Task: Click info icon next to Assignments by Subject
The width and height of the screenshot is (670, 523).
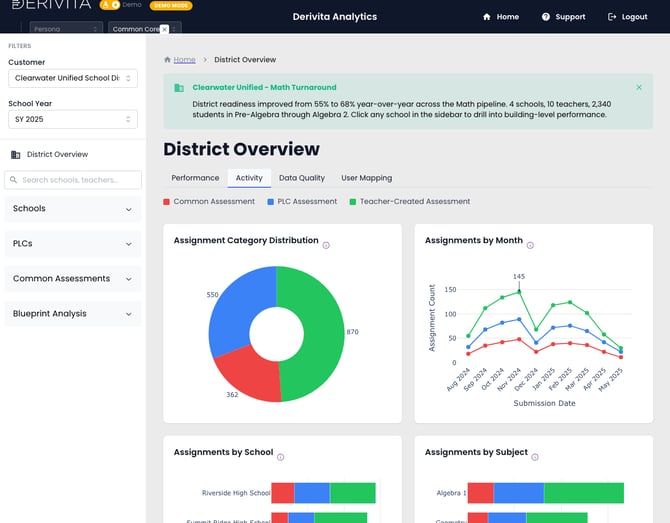Action: click(535, 457)
